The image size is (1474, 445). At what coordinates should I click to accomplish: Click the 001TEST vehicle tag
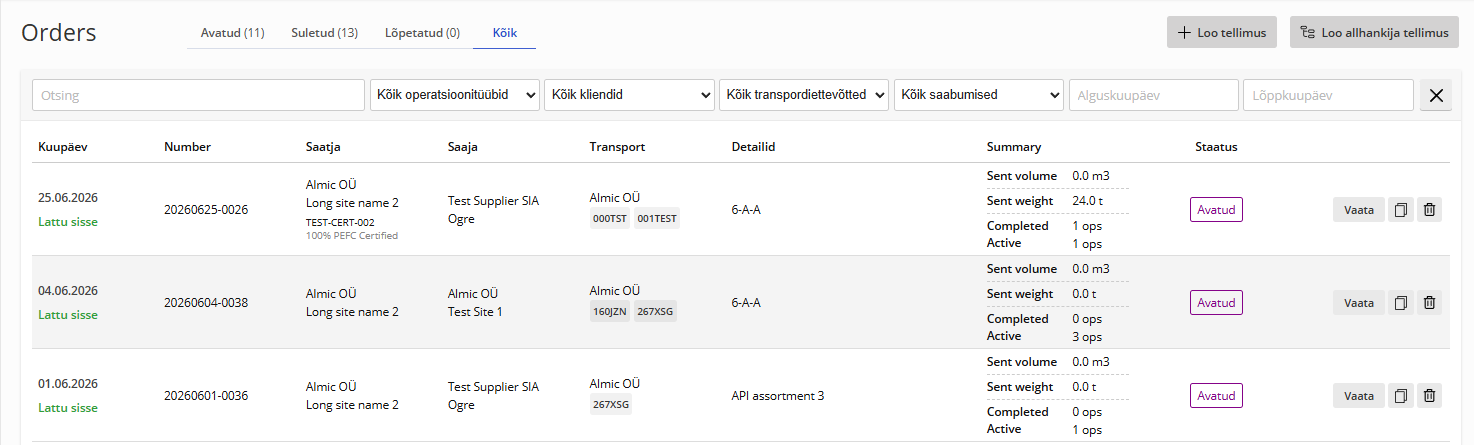click(x=657, y=218)
